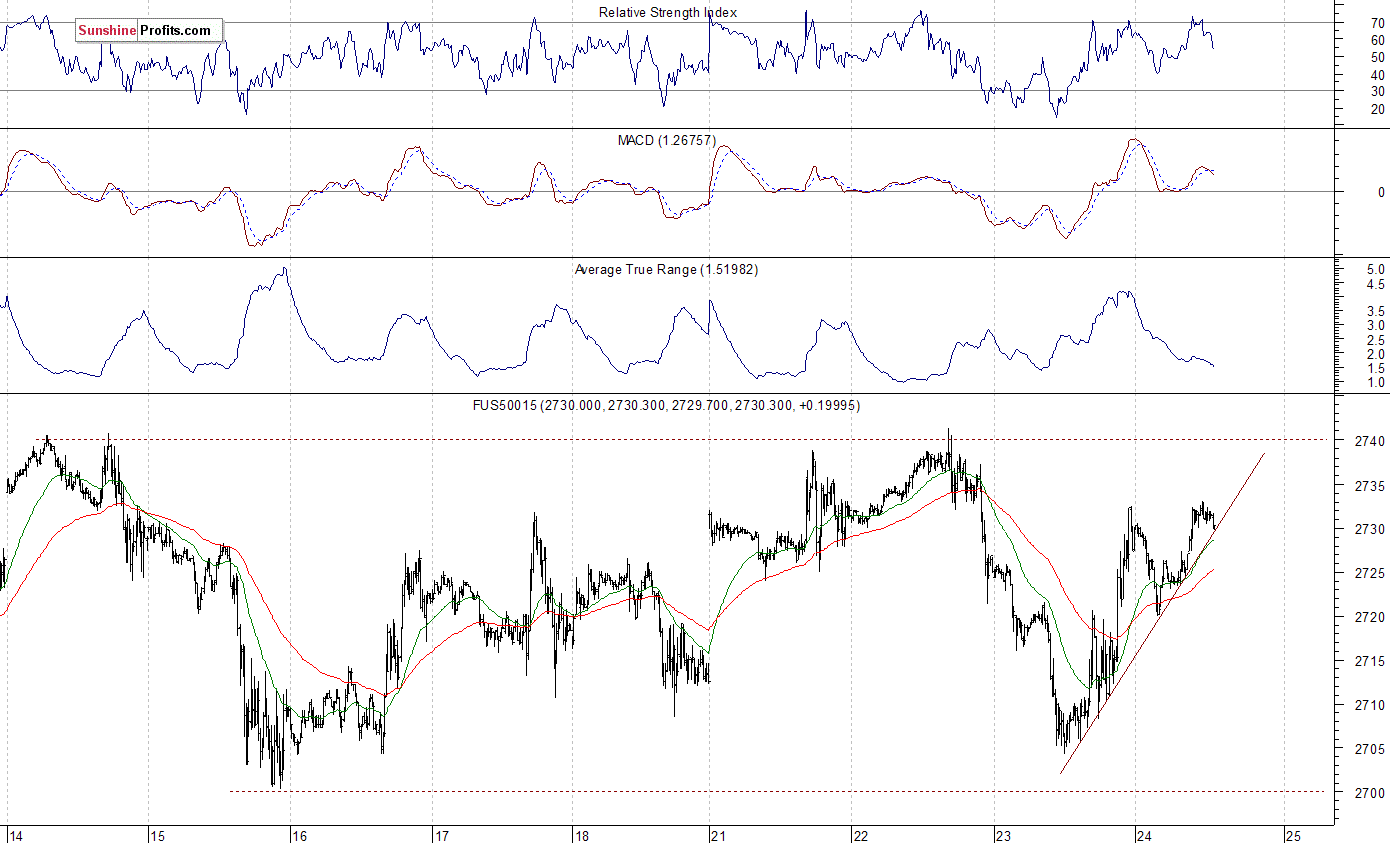
Task: Click the MACD (1.26757) panel label
Action: point(667,140)
